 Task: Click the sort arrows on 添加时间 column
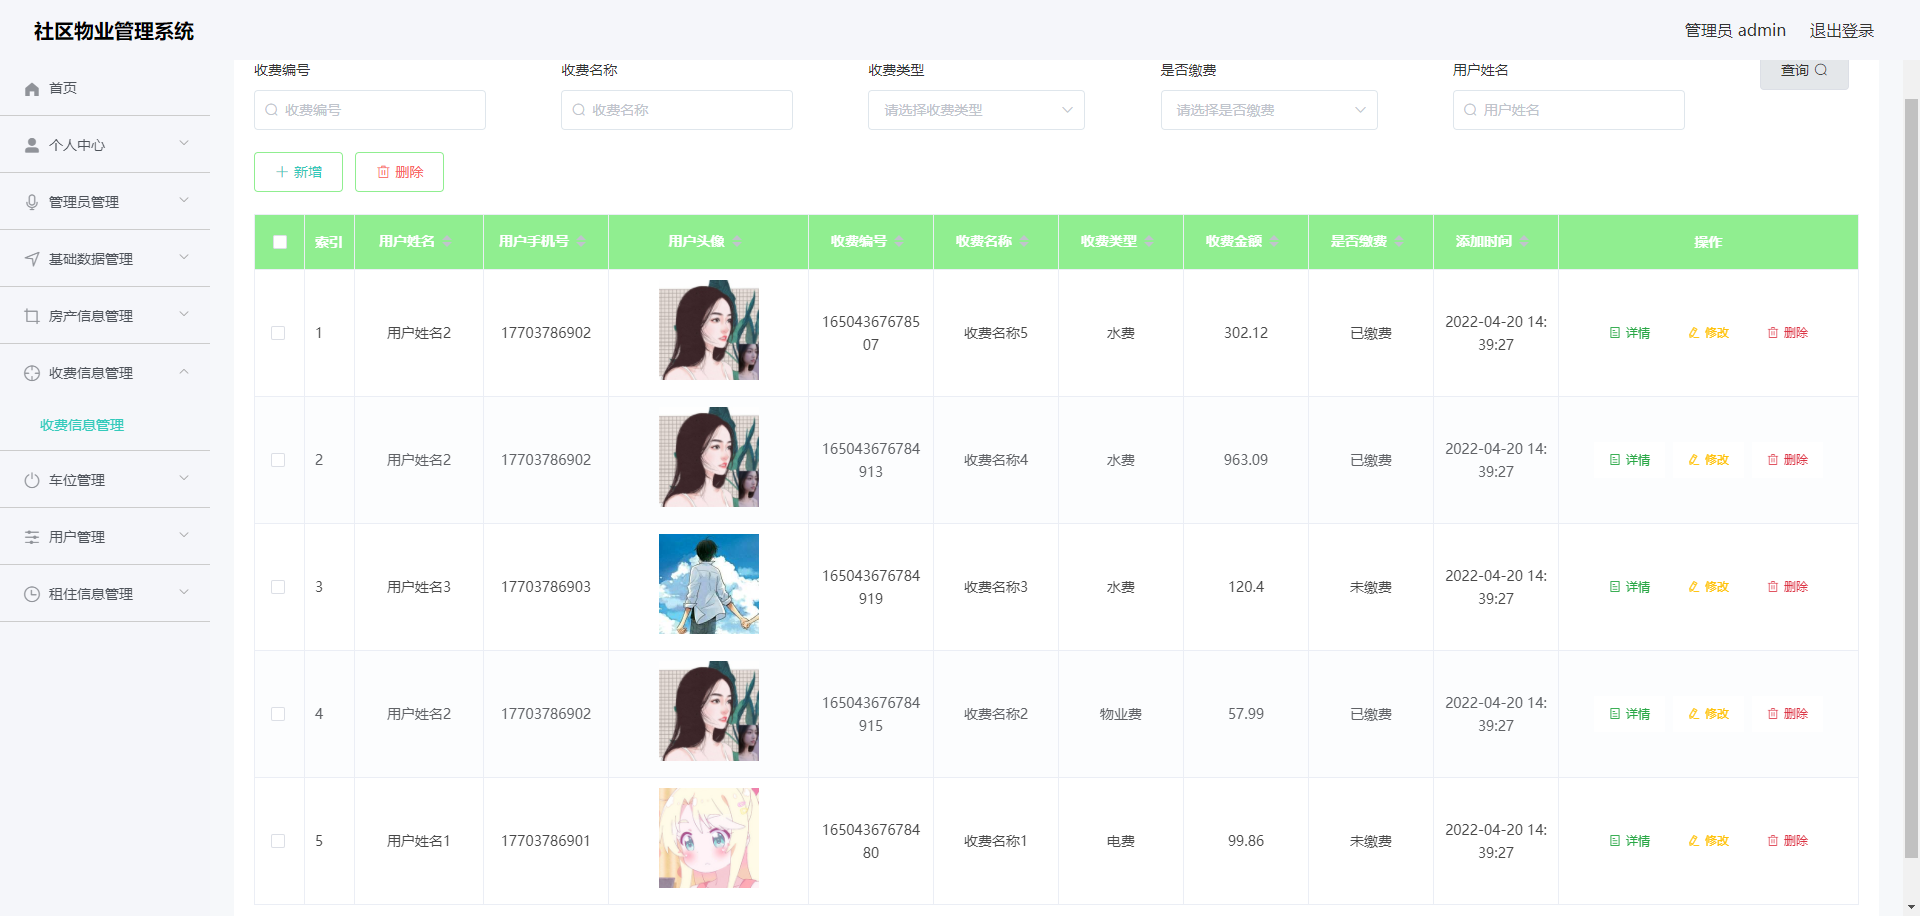click(x=1524, y=241)
